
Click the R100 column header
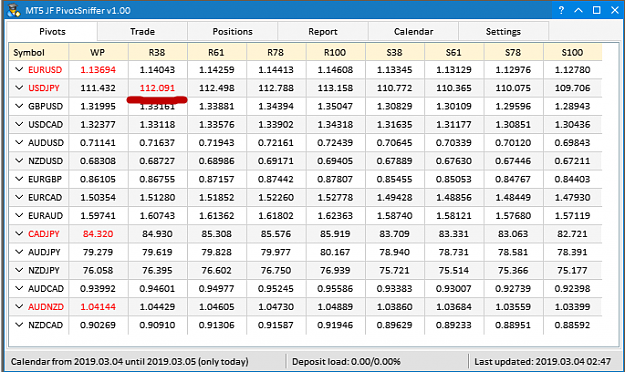pos(335,52)
